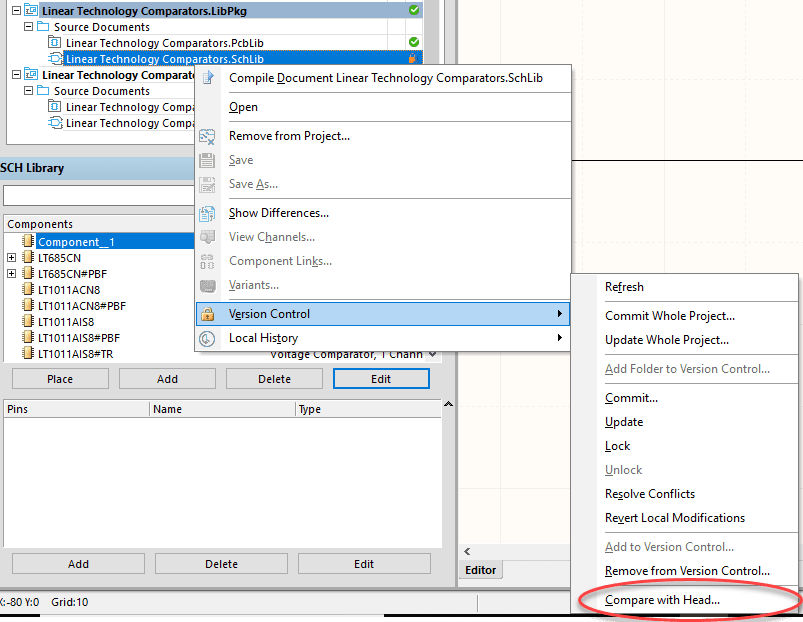Expand the LT685CN component
This screenshot has height=622, width=803.
[11, 258]
